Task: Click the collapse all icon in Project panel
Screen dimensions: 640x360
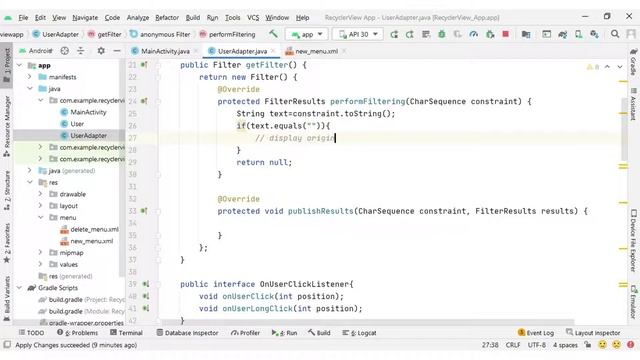Action: tap(80, 51)
